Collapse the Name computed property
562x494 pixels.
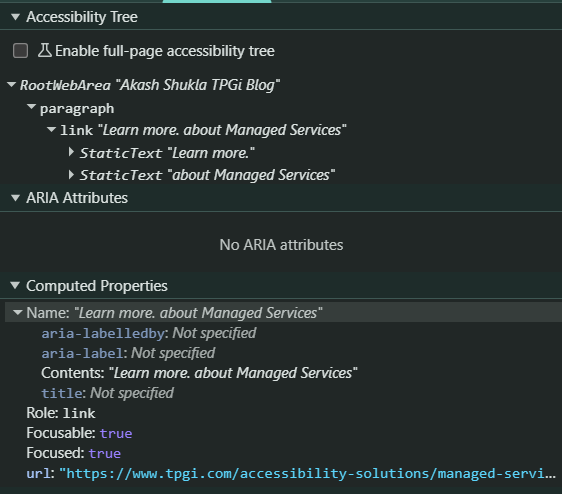[18, 313]
